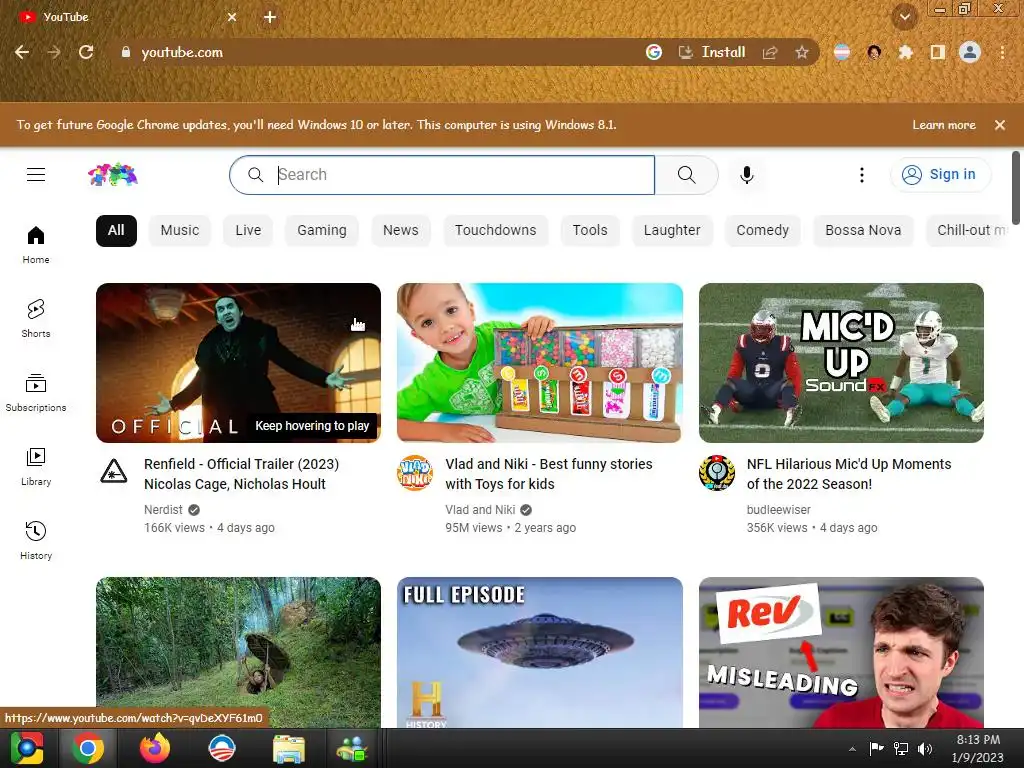Image resolution: width=1024 pixels, height=768 pixels.
Task: Click Learn more on update banner
Action: (944, 125)
